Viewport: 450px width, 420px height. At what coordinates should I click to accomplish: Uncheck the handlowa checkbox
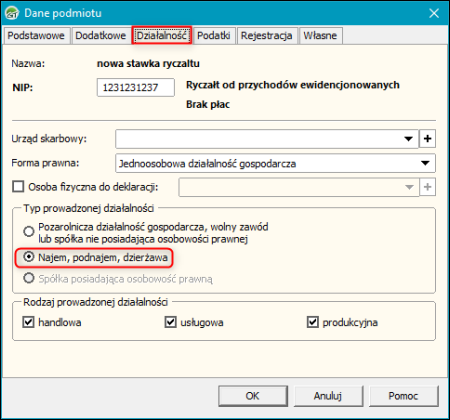(x=28, y=322)
